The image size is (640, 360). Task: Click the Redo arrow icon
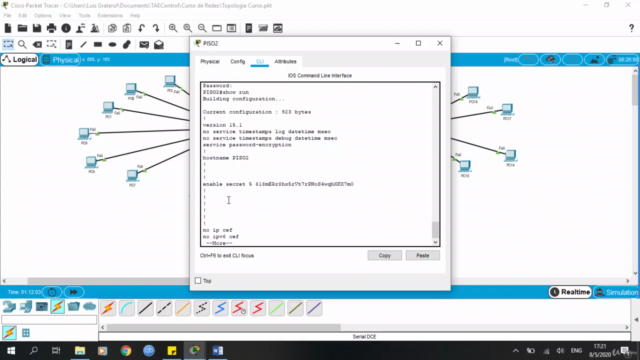156,28
